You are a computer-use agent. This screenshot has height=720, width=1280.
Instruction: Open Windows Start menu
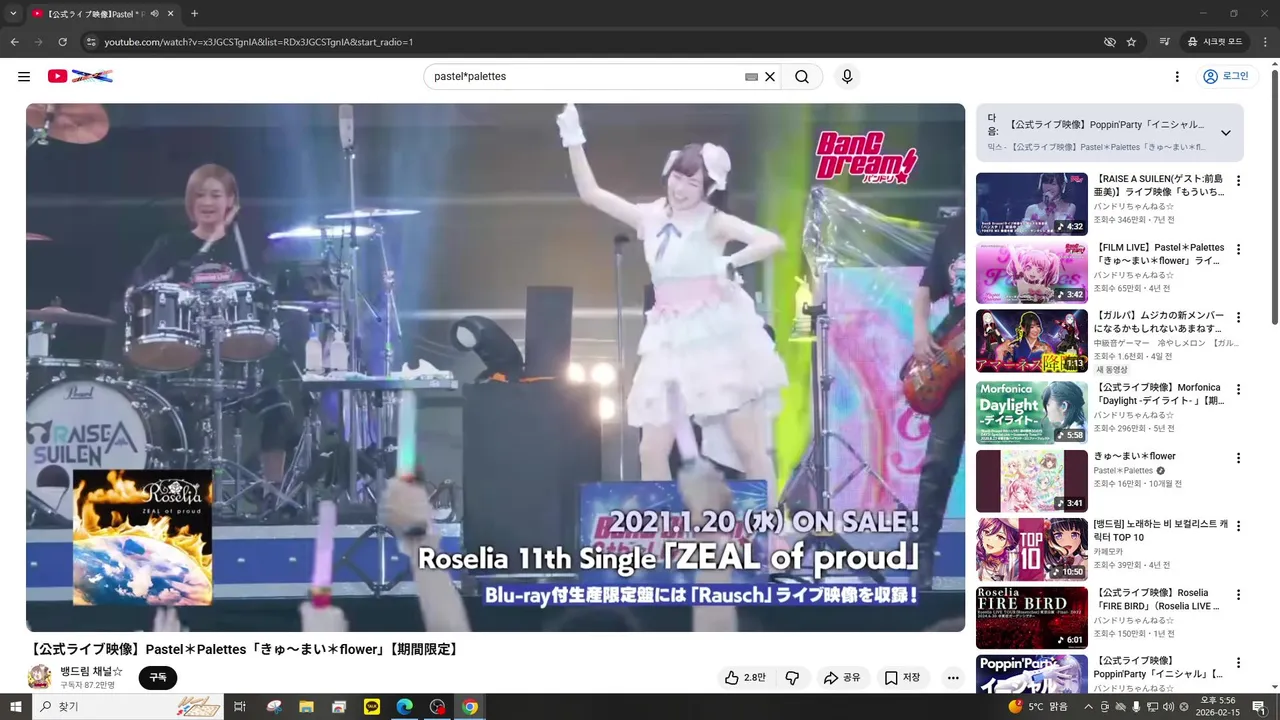pyautogui.click(x=14, y=707)
